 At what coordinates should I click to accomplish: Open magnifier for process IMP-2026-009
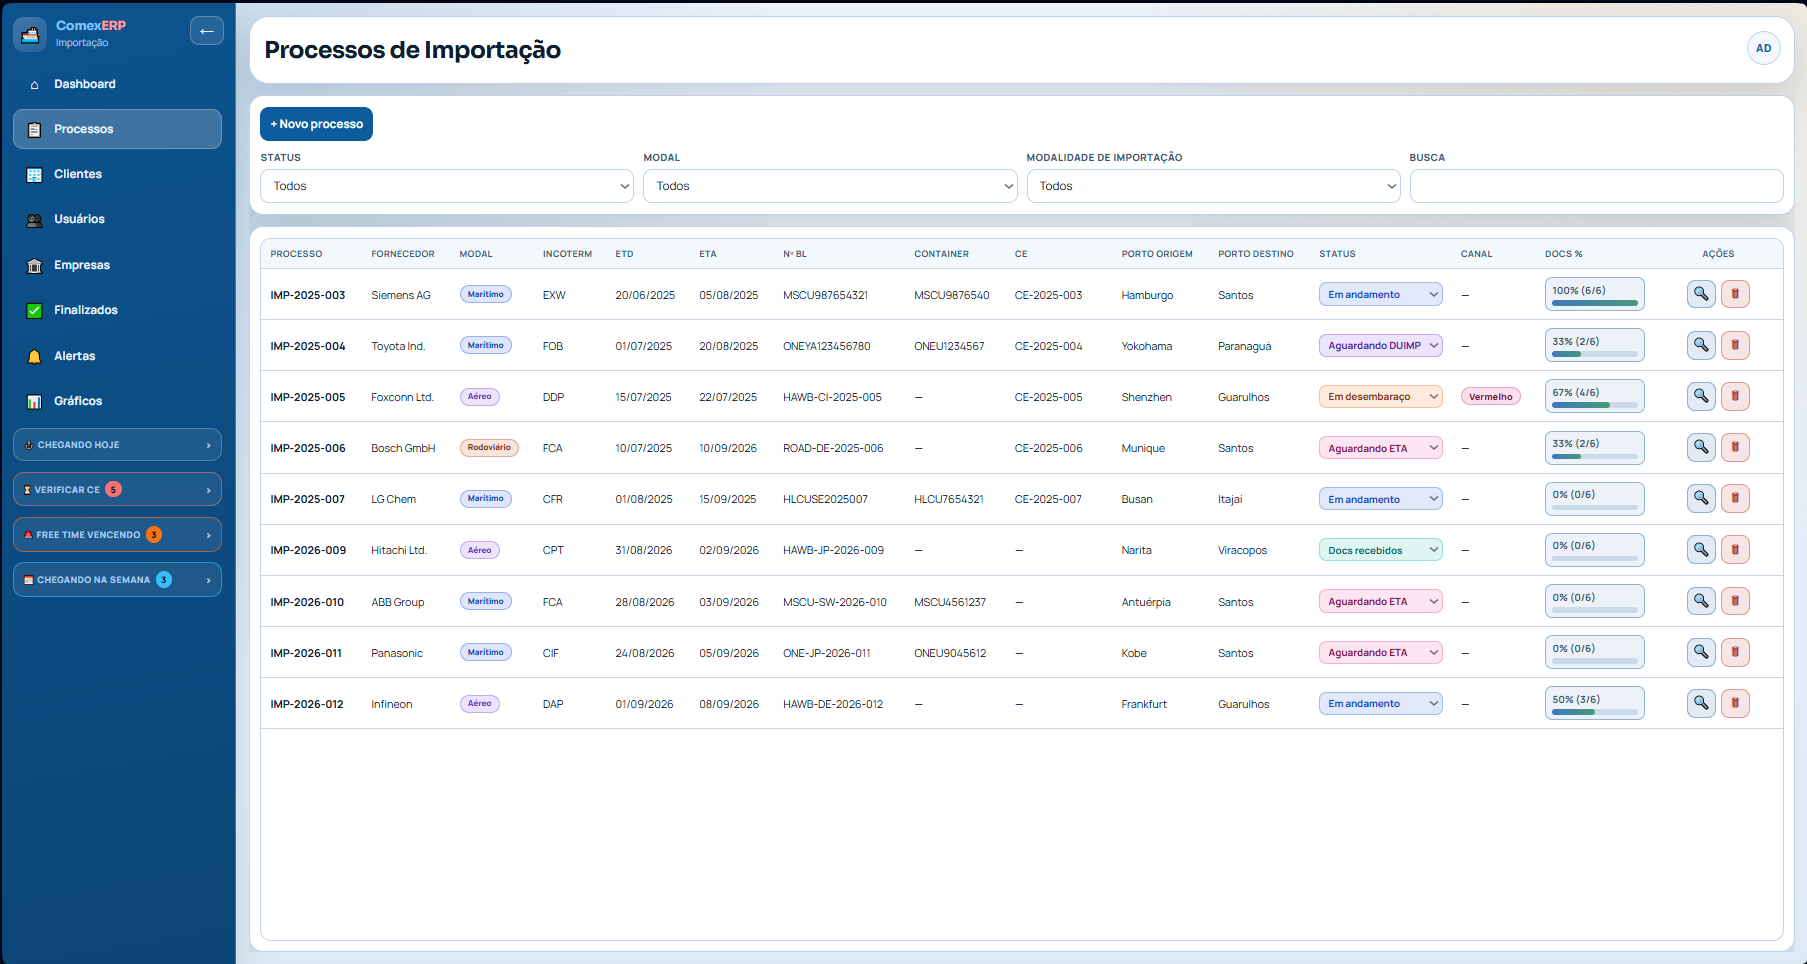1701,549
